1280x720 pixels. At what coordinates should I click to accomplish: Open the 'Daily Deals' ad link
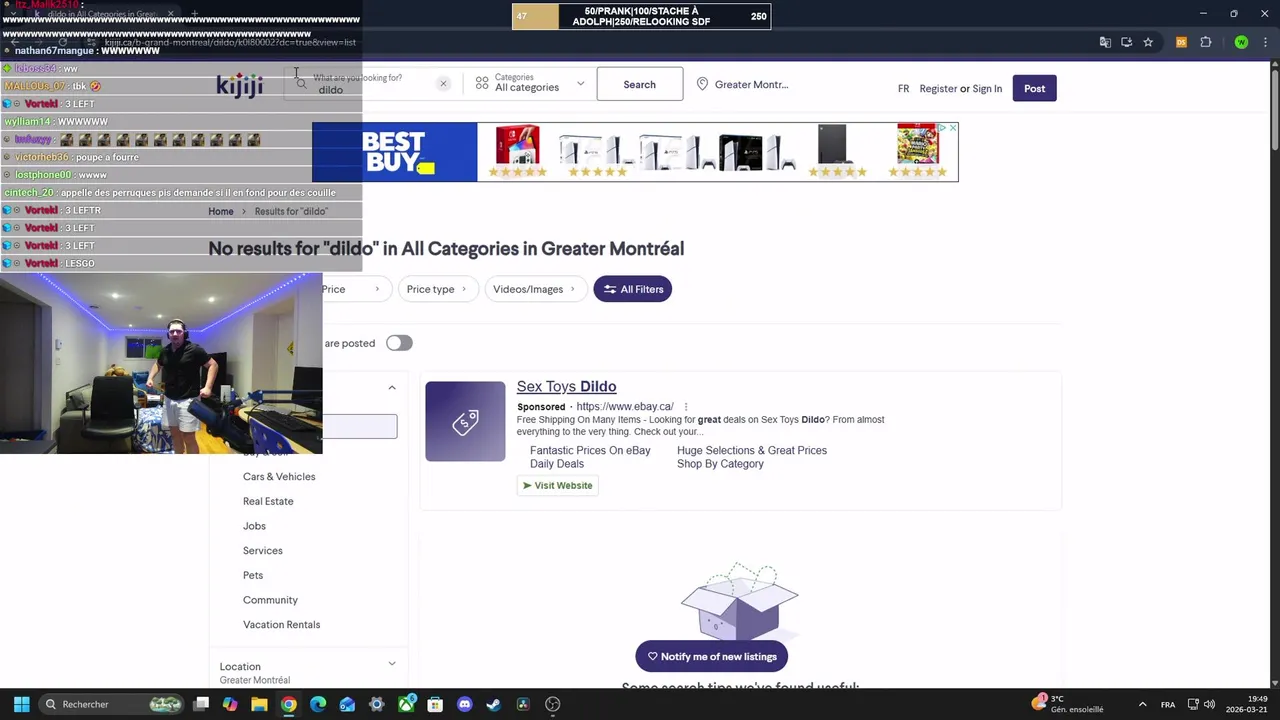click(557, 464)
